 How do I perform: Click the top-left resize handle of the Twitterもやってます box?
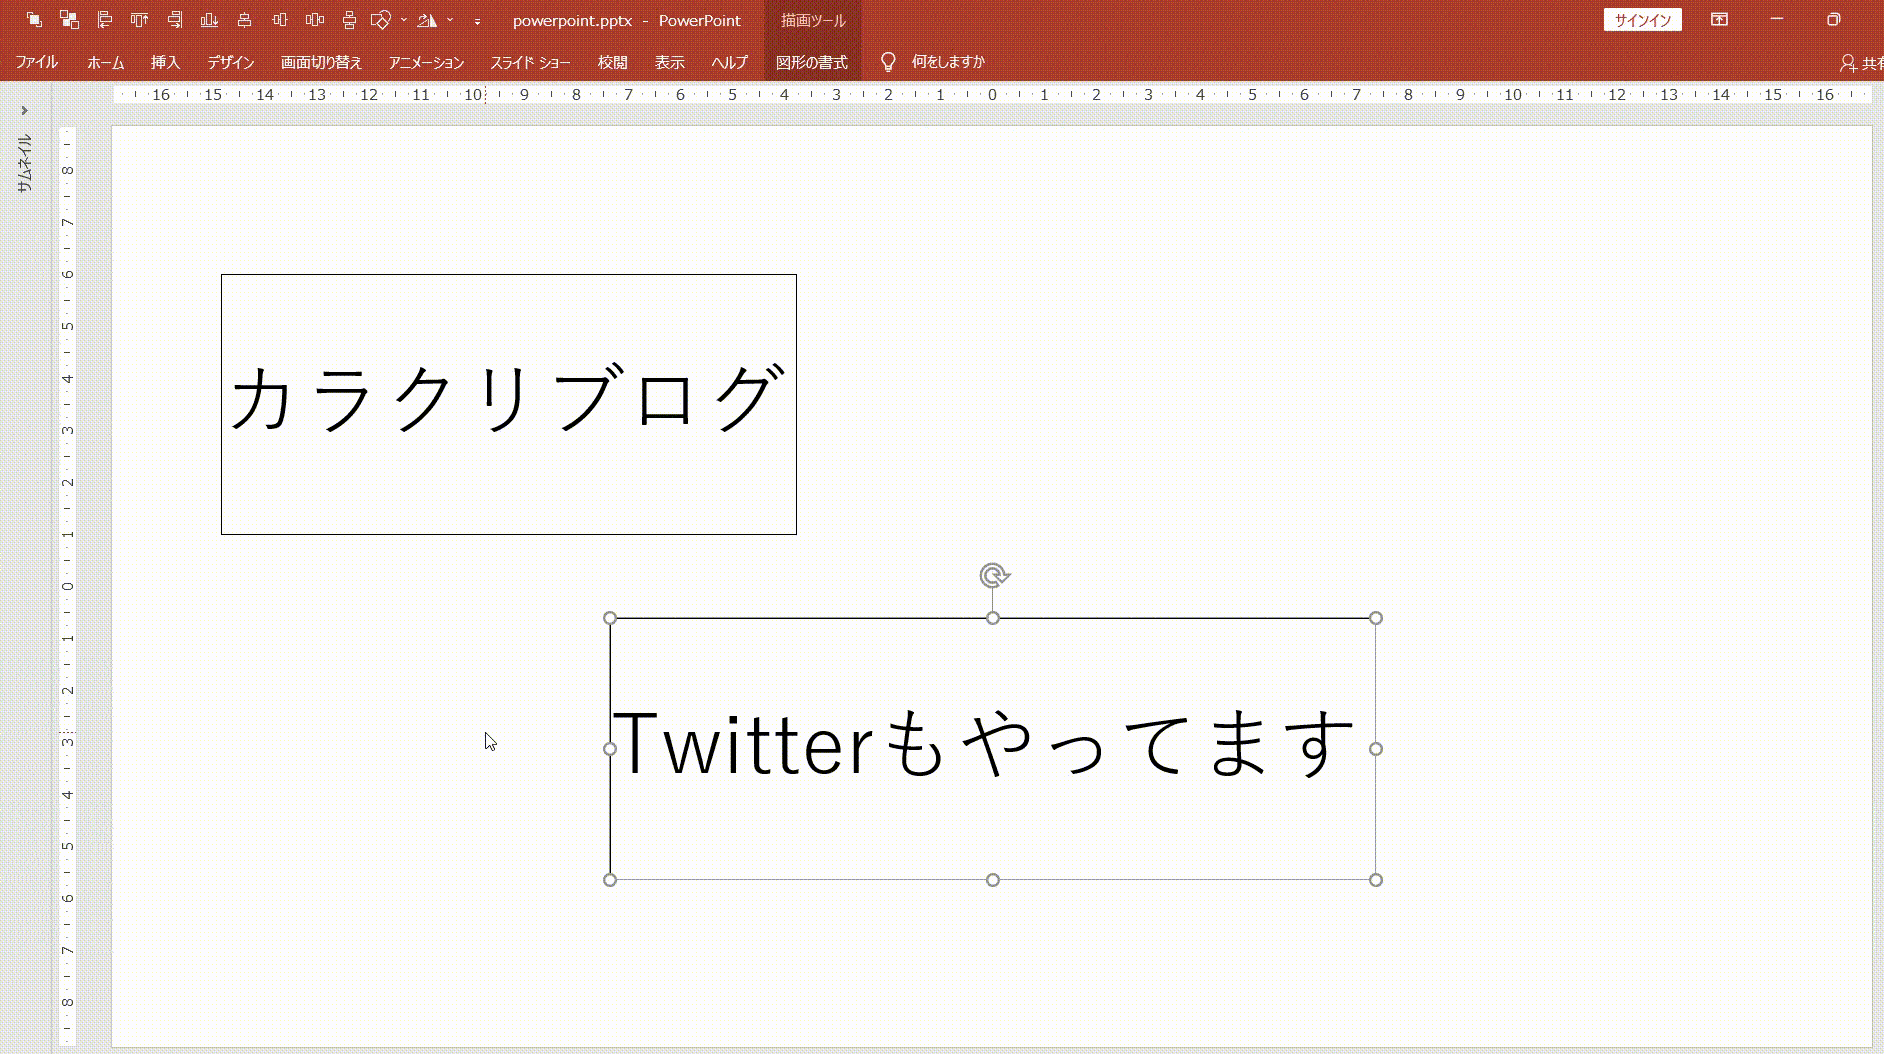pyautogui.click(x=610, y=618)
